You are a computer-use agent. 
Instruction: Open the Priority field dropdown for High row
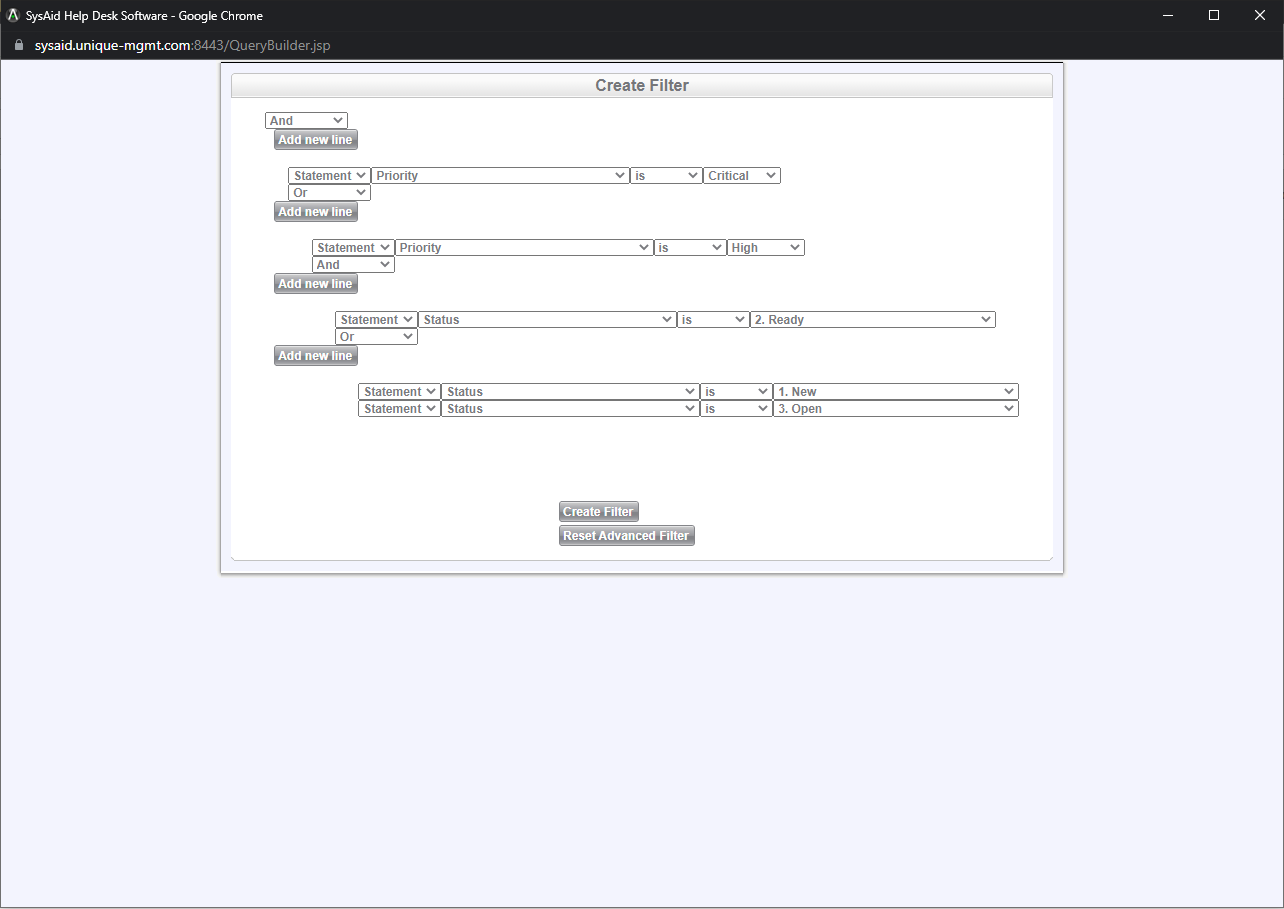coord(524,248)
